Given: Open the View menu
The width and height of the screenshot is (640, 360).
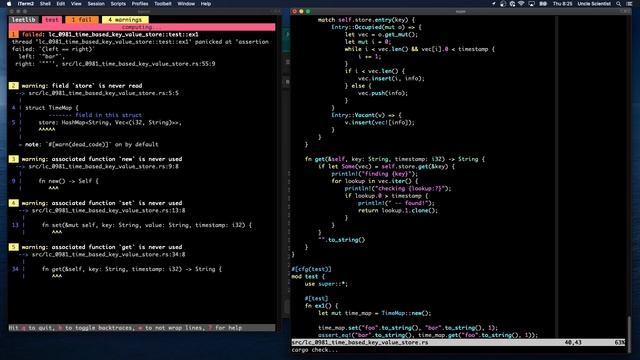Looking at the screenshot, I should click(x=76, y=4).
